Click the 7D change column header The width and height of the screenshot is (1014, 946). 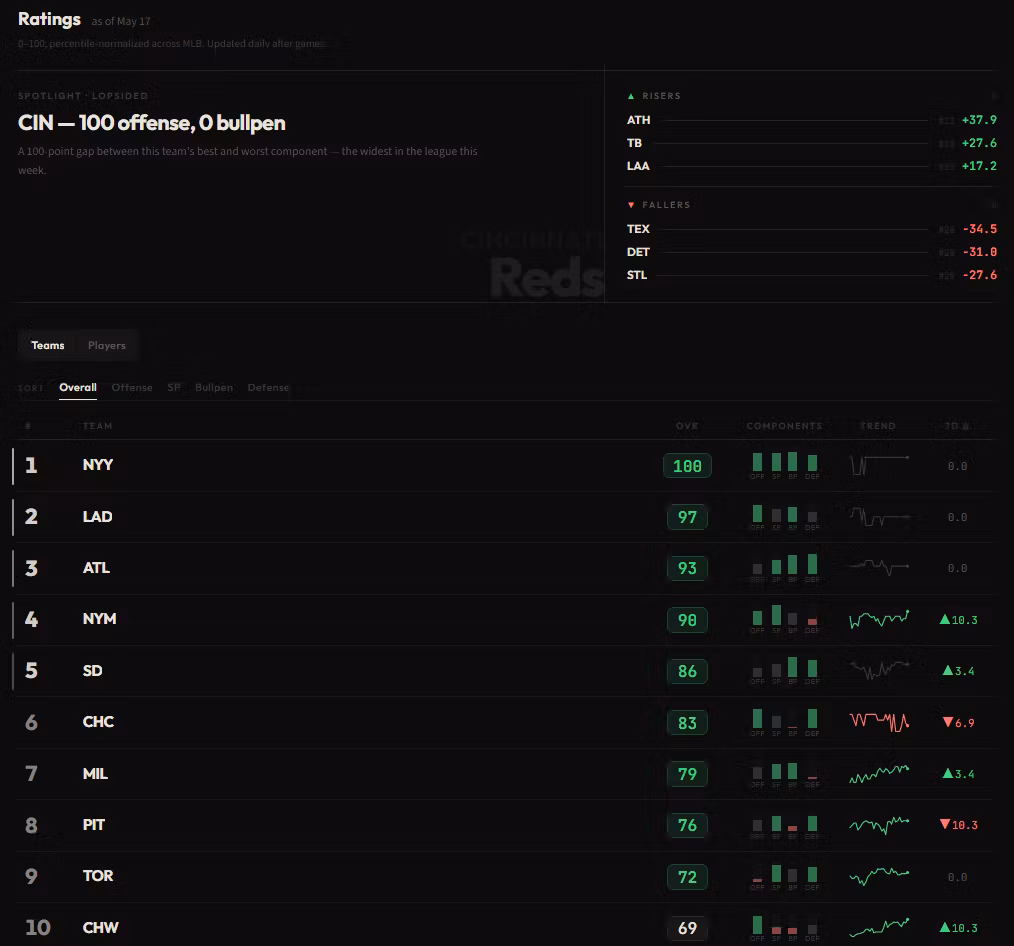pyautogui.click(x=957, y=426)
